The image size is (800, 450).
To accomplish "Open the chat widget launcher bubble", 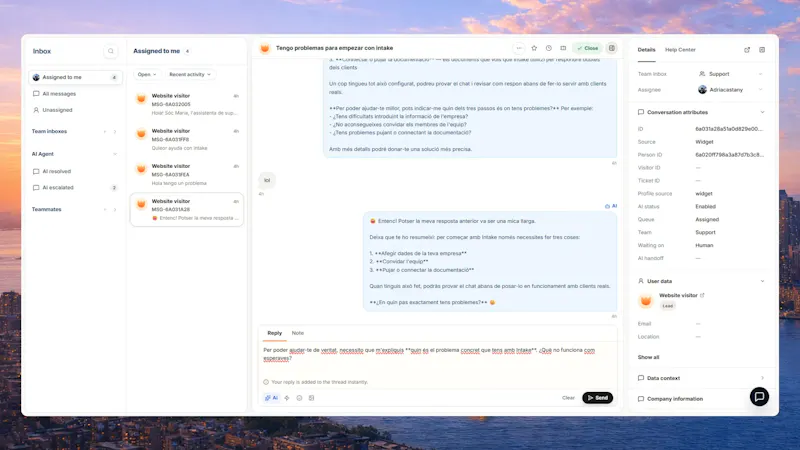I will tap(759, 396).
